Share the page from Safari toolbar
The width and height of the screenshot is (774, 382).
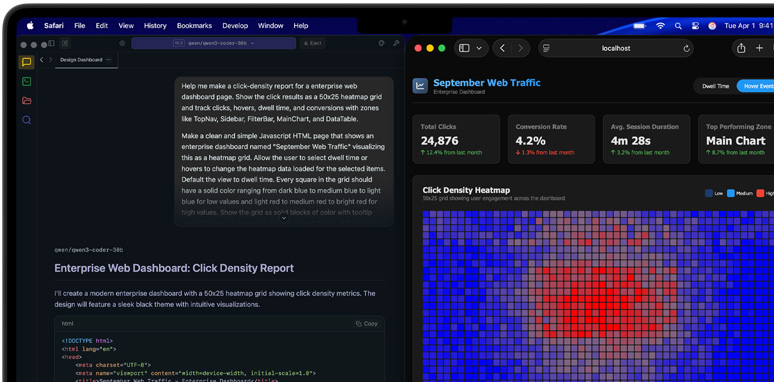tap(741, 48)
